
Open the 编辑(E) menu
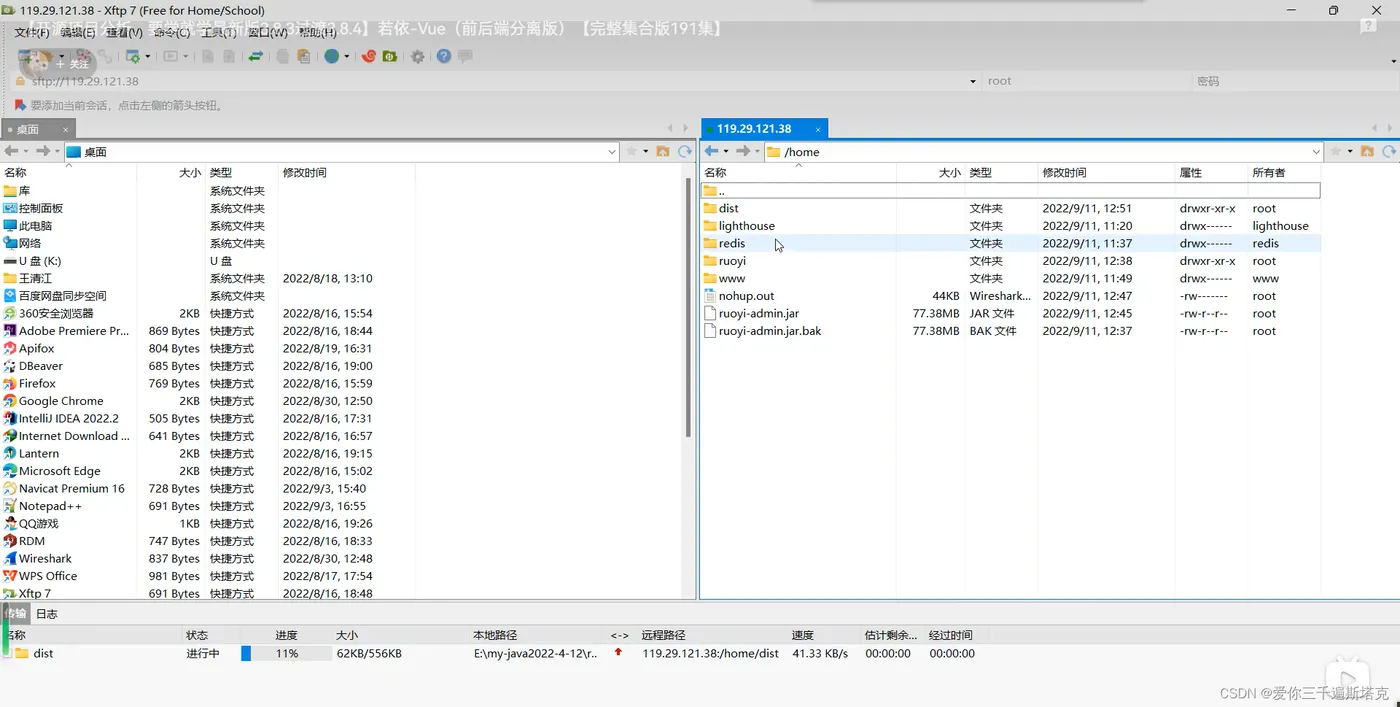point(78,32)
